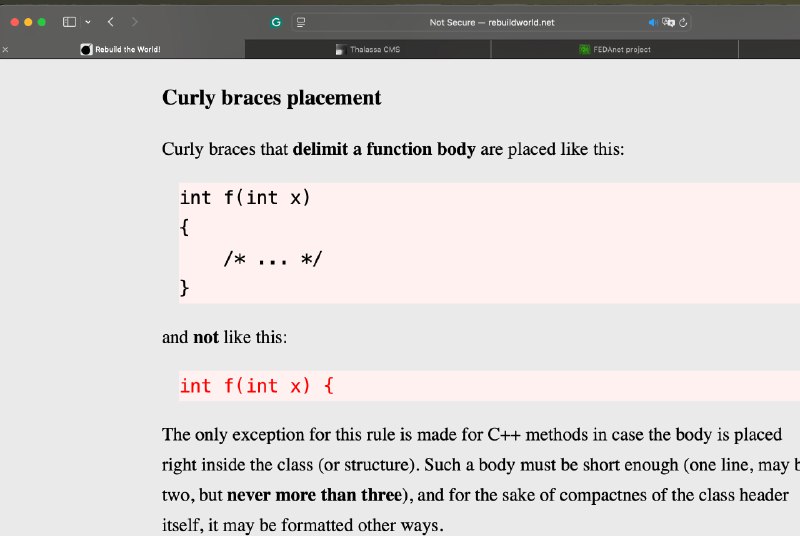Click the paragraph starting "The only exception"
This screenshot has height=536, width=800.
(472, 480)
